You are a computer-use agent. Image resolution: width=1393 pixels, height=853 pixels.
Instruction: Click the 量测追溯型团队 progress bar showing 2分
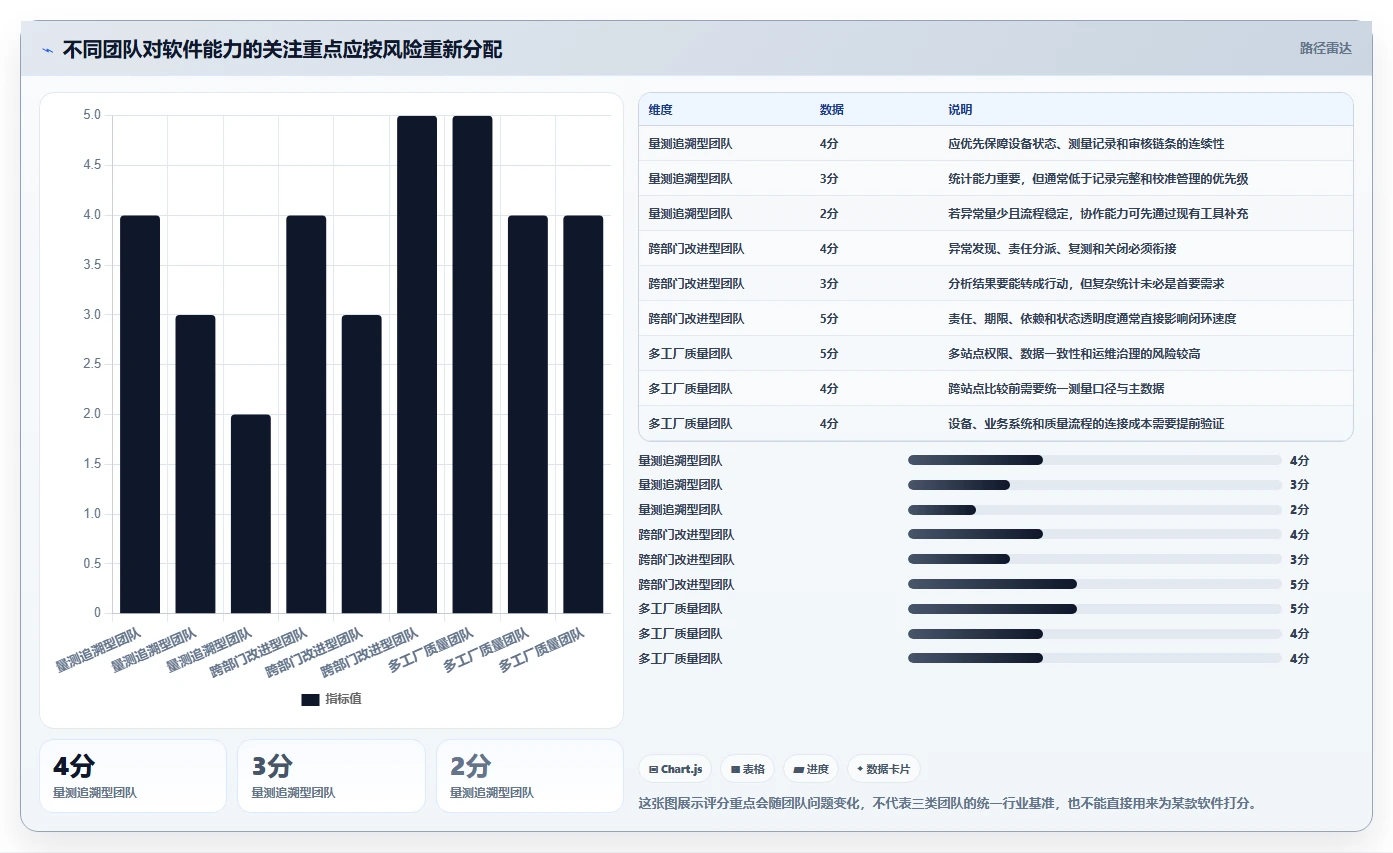coord(1094,510)
